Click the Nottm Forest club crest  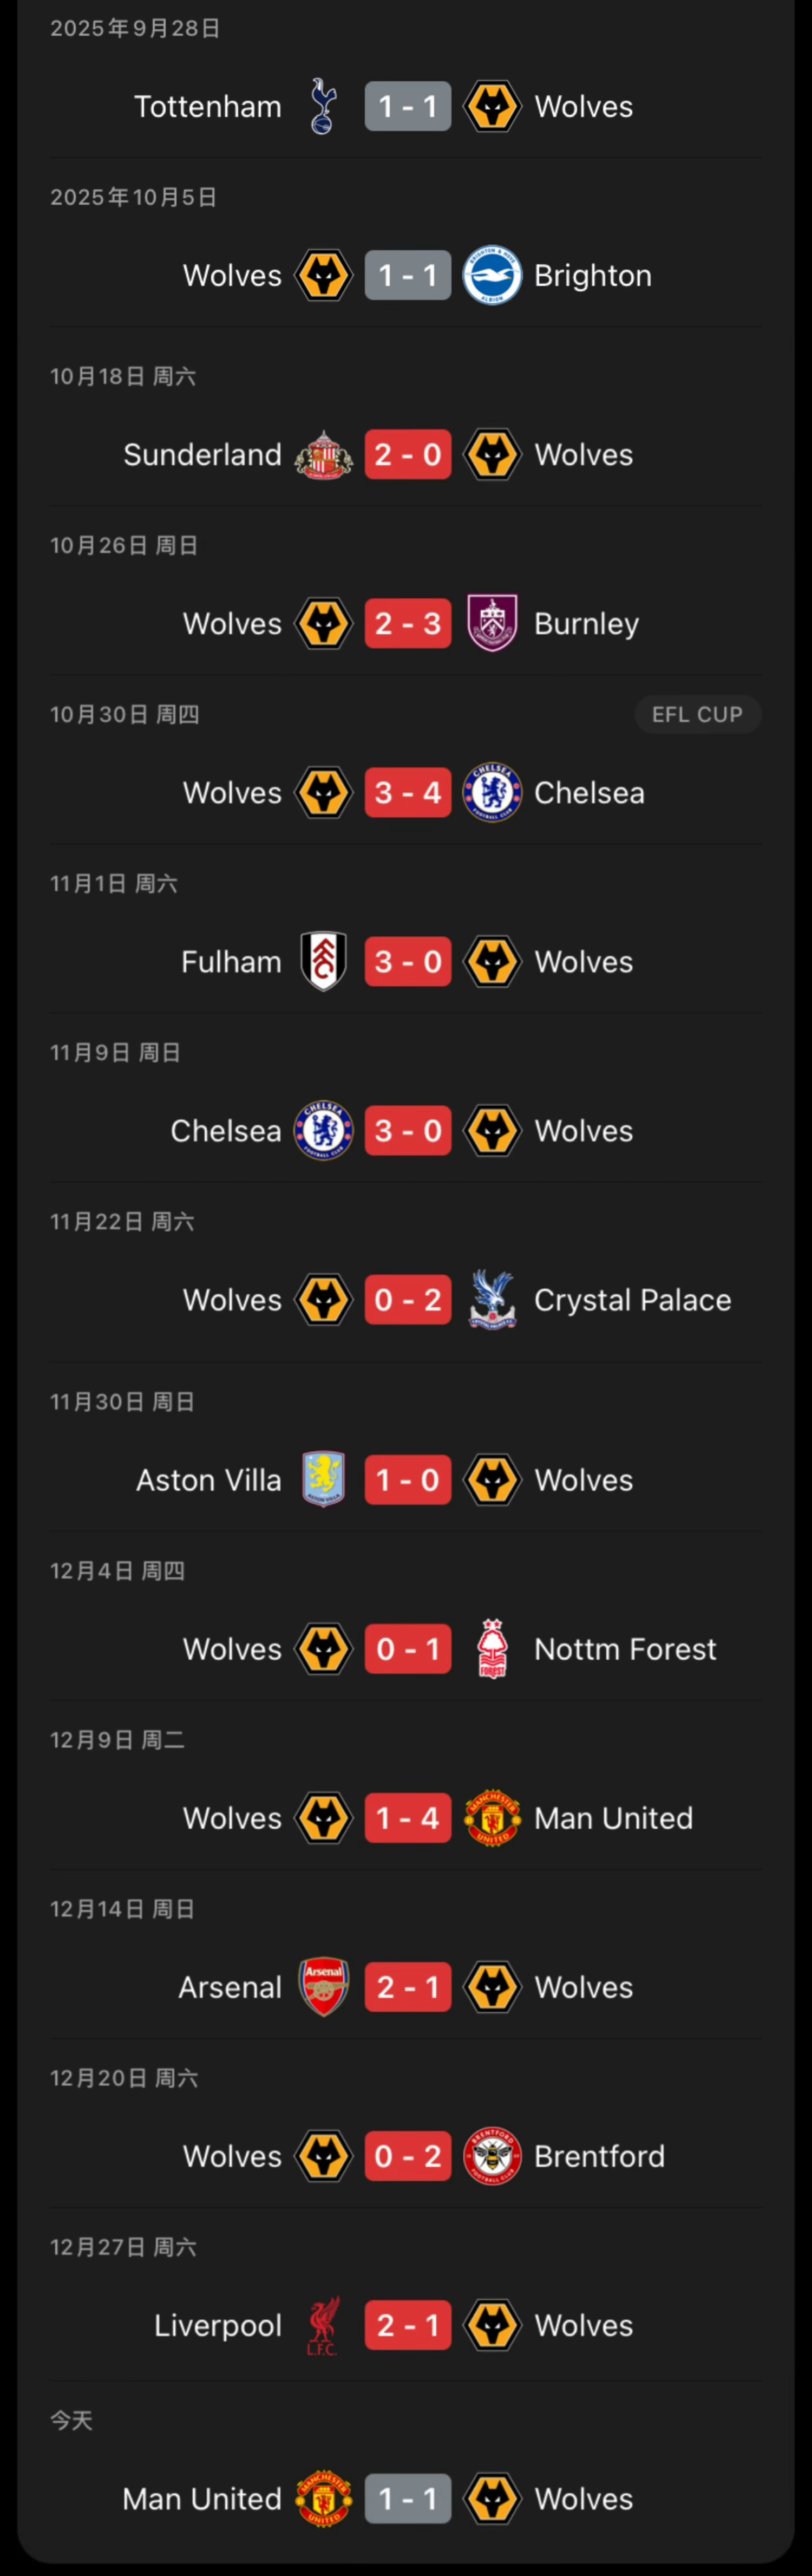click(492, 1649)
